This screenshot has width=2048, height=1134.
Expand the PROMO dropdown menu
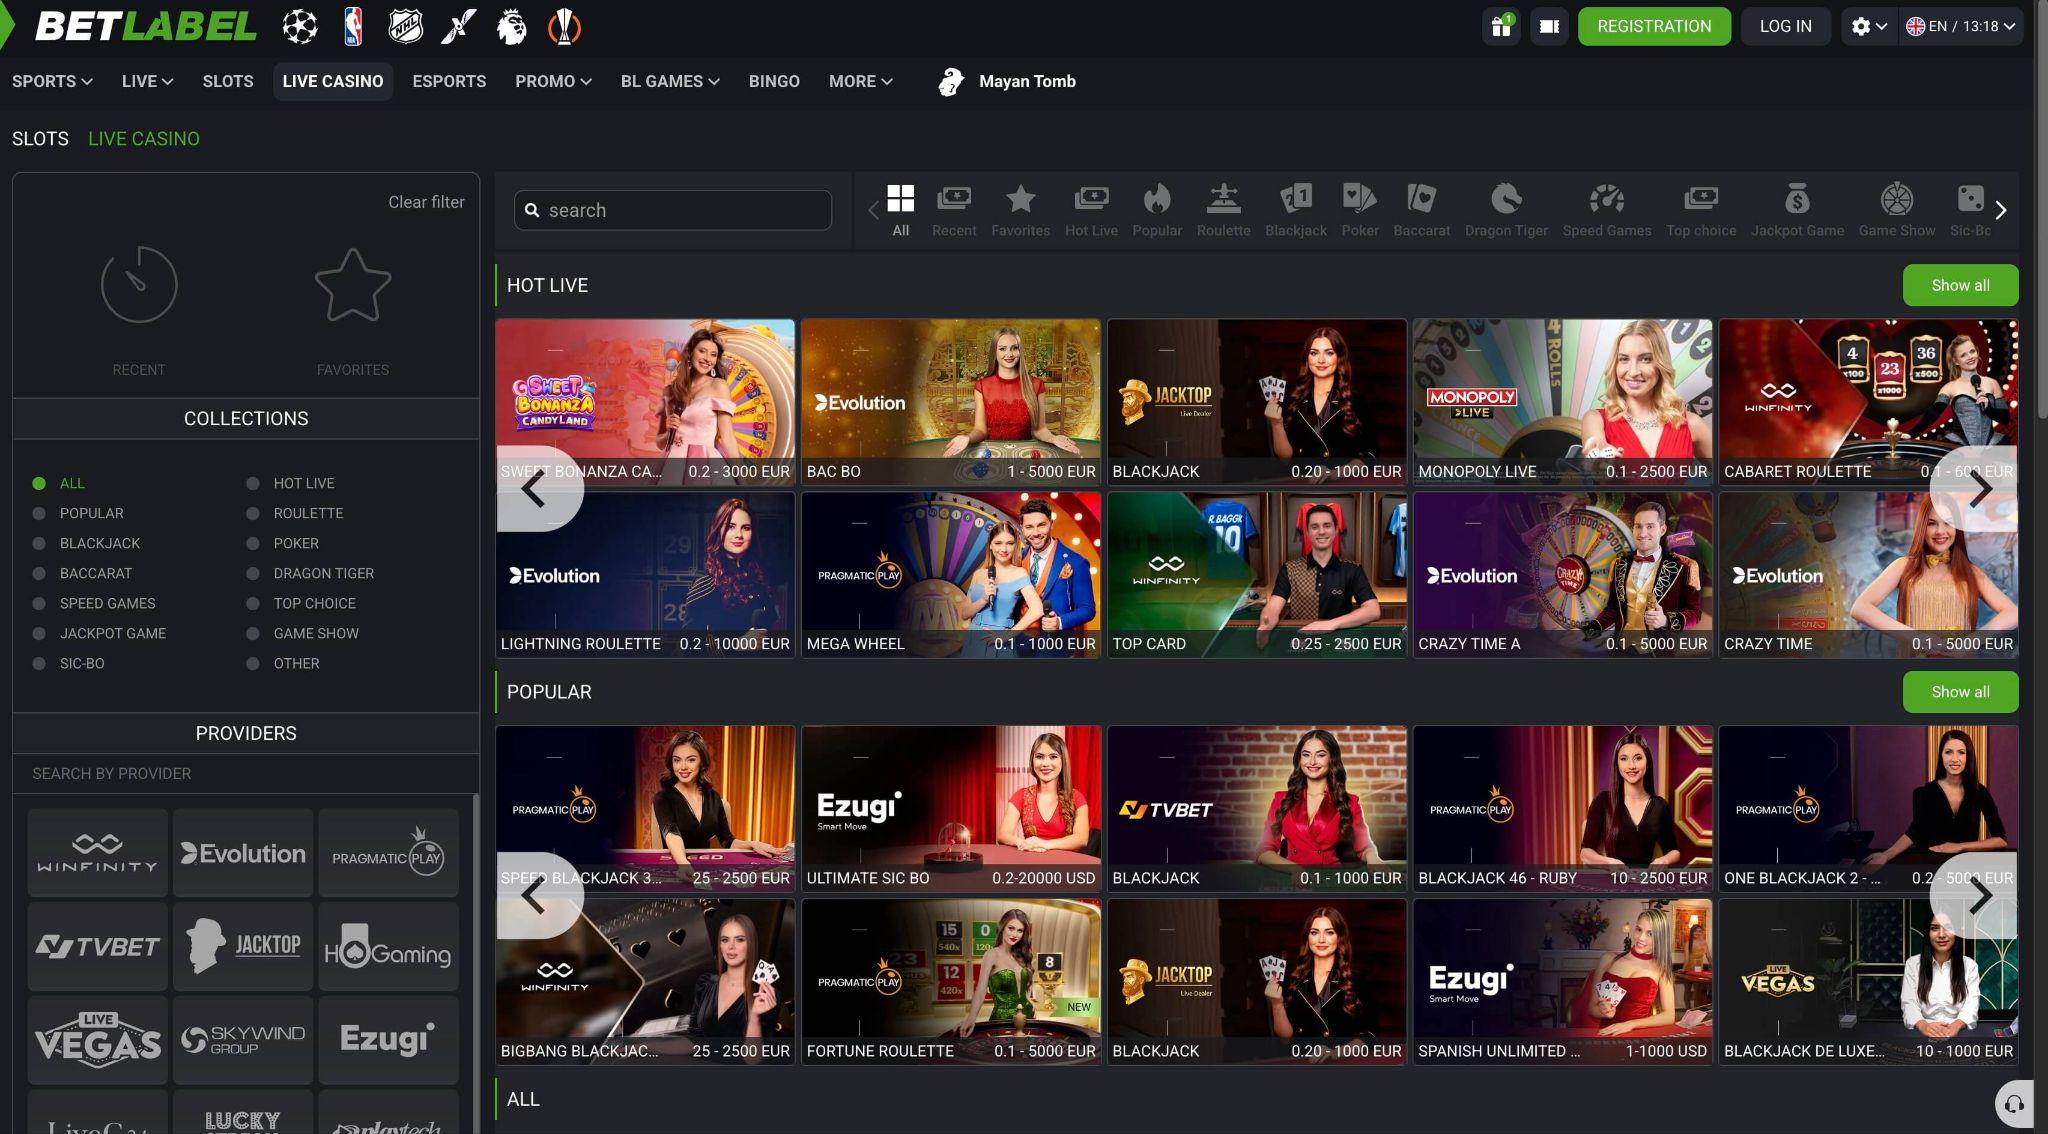tap(553, 81)
